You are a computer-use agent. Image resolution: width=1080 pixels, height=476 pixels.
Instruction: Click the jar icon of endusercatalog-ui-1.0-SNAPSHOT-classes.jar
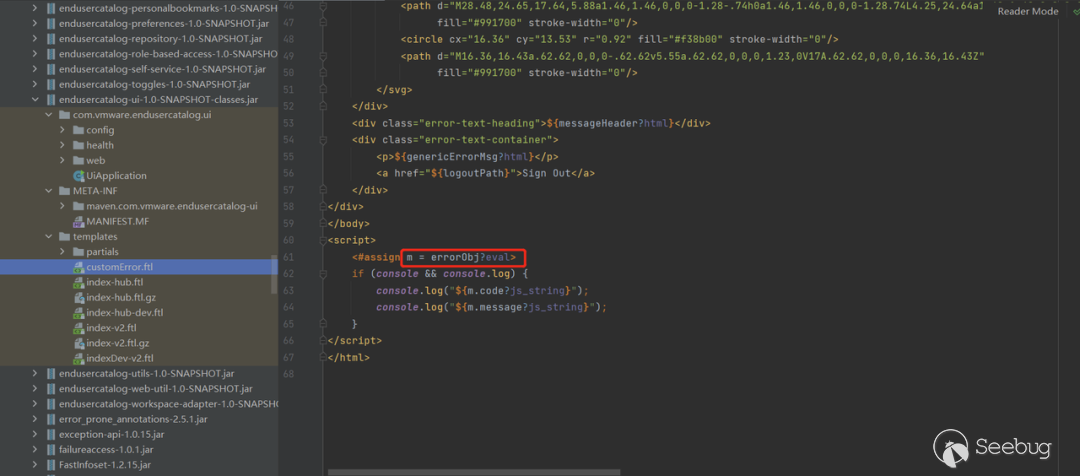[x=50, y=99]
